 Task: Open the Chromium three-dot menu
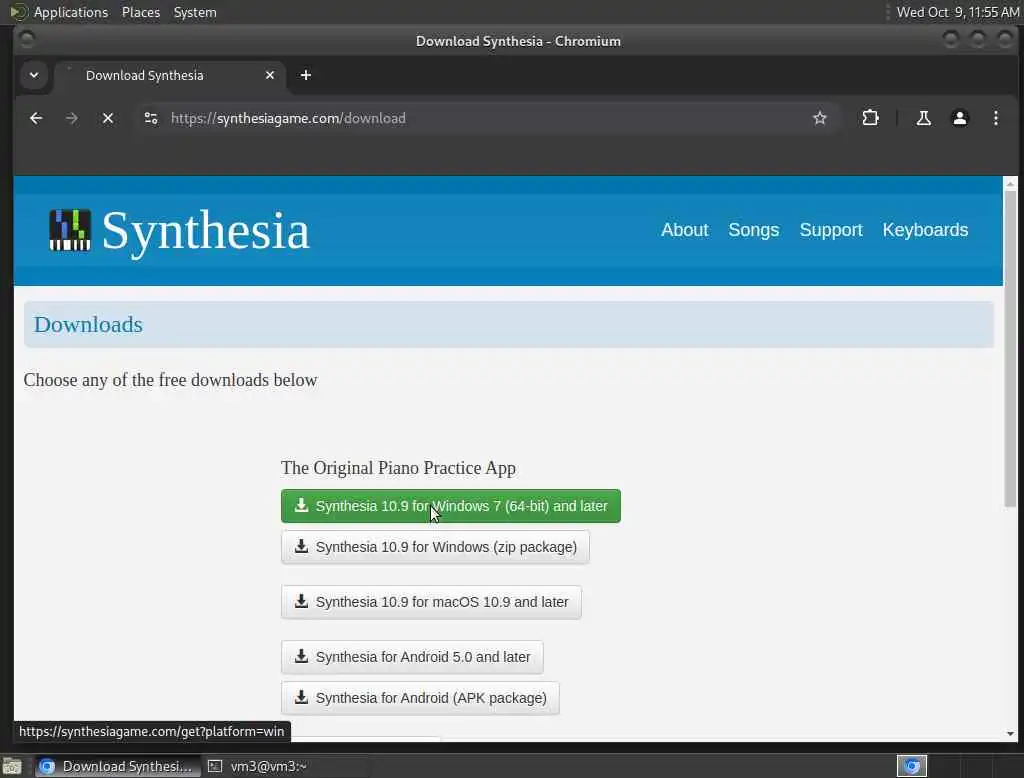pos(995,118)
